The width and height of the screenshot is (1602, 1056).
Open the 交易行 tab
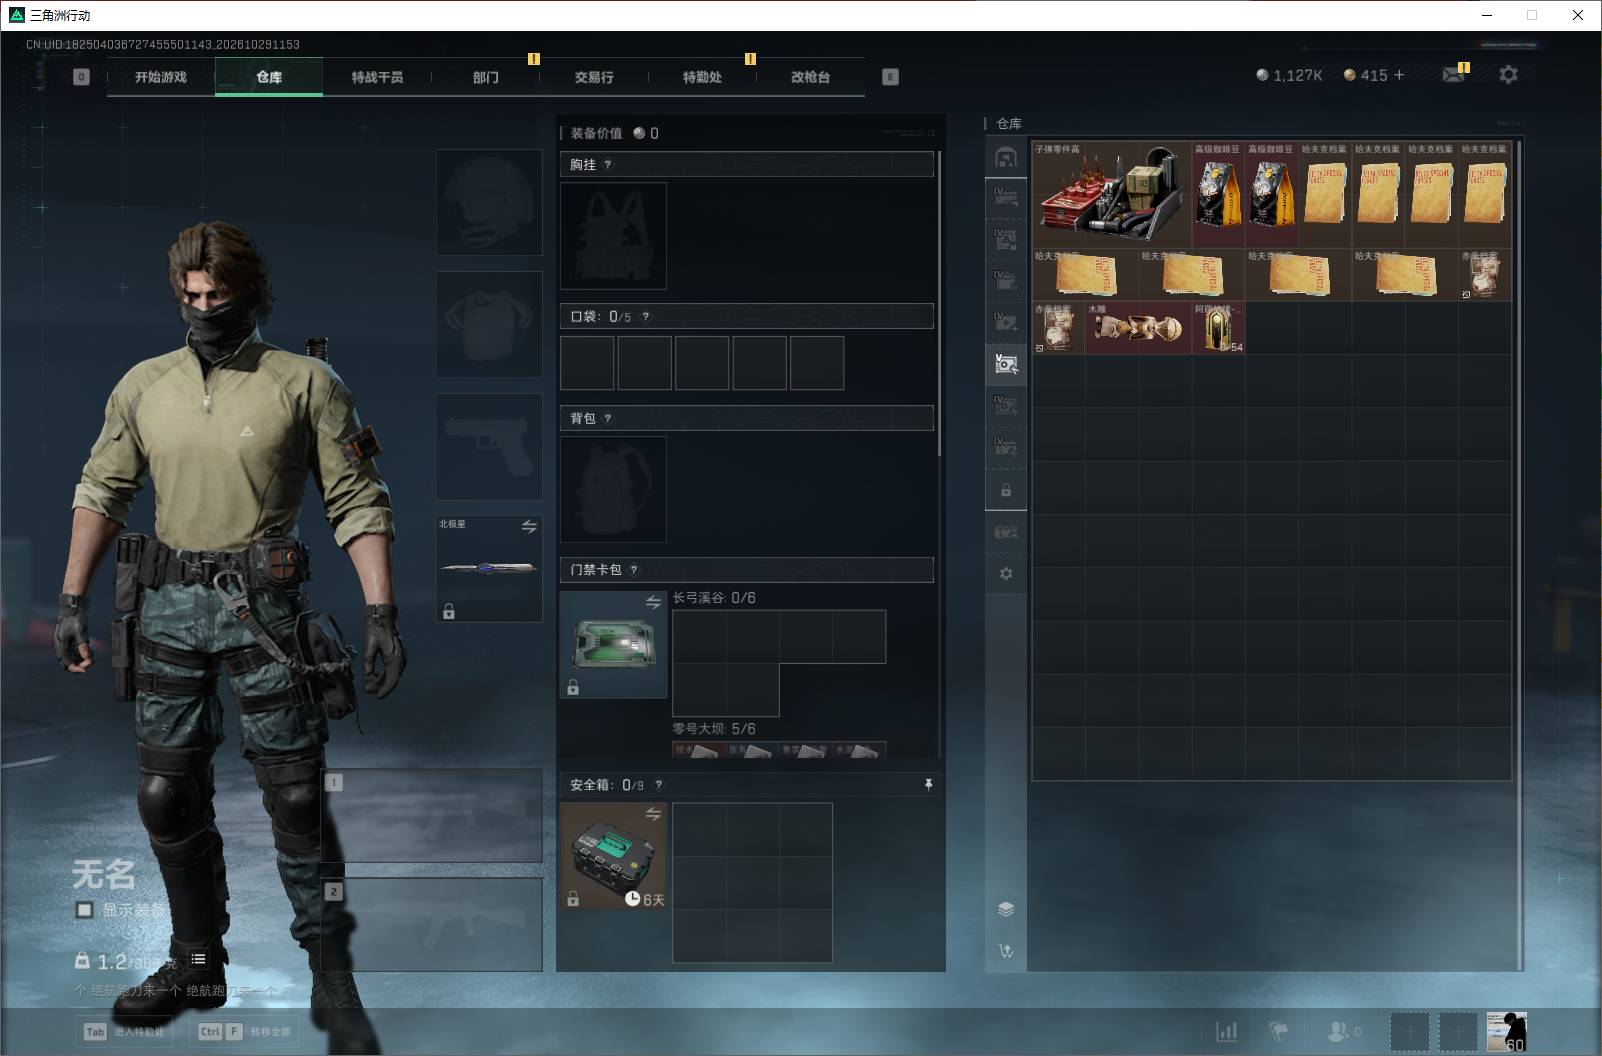594,77
